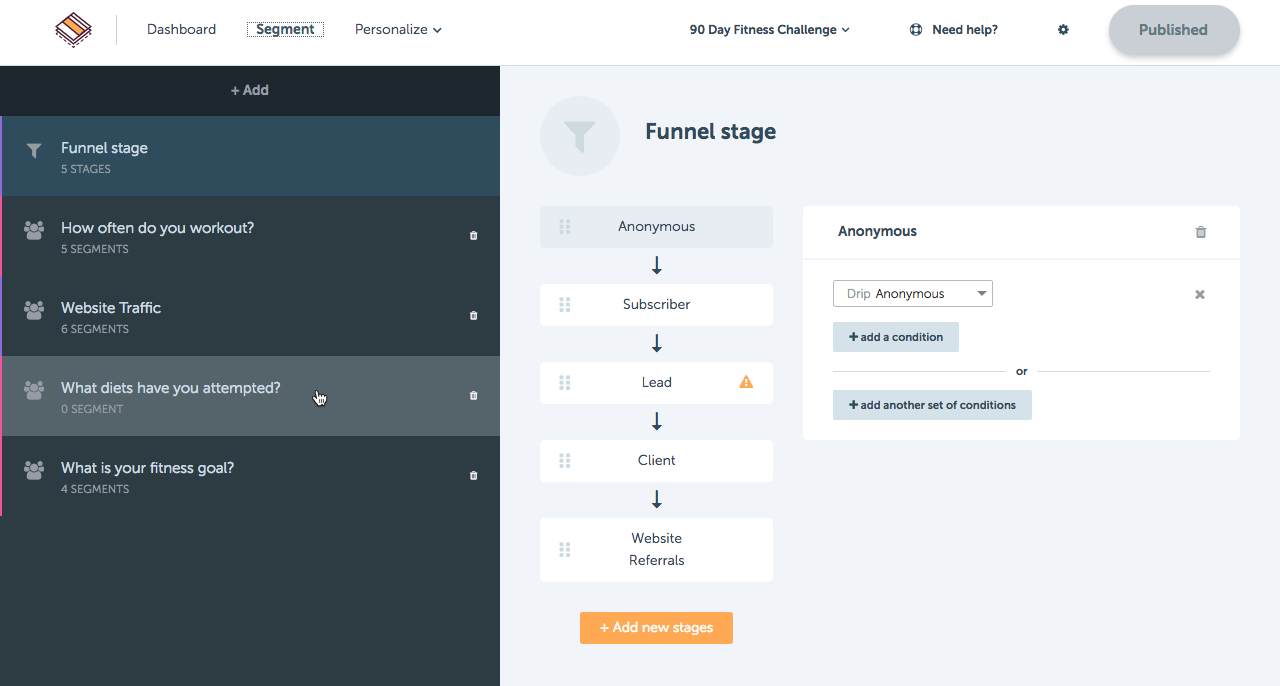
Task: Delete What is your fitness goal? group
Action: coord(474,476)
